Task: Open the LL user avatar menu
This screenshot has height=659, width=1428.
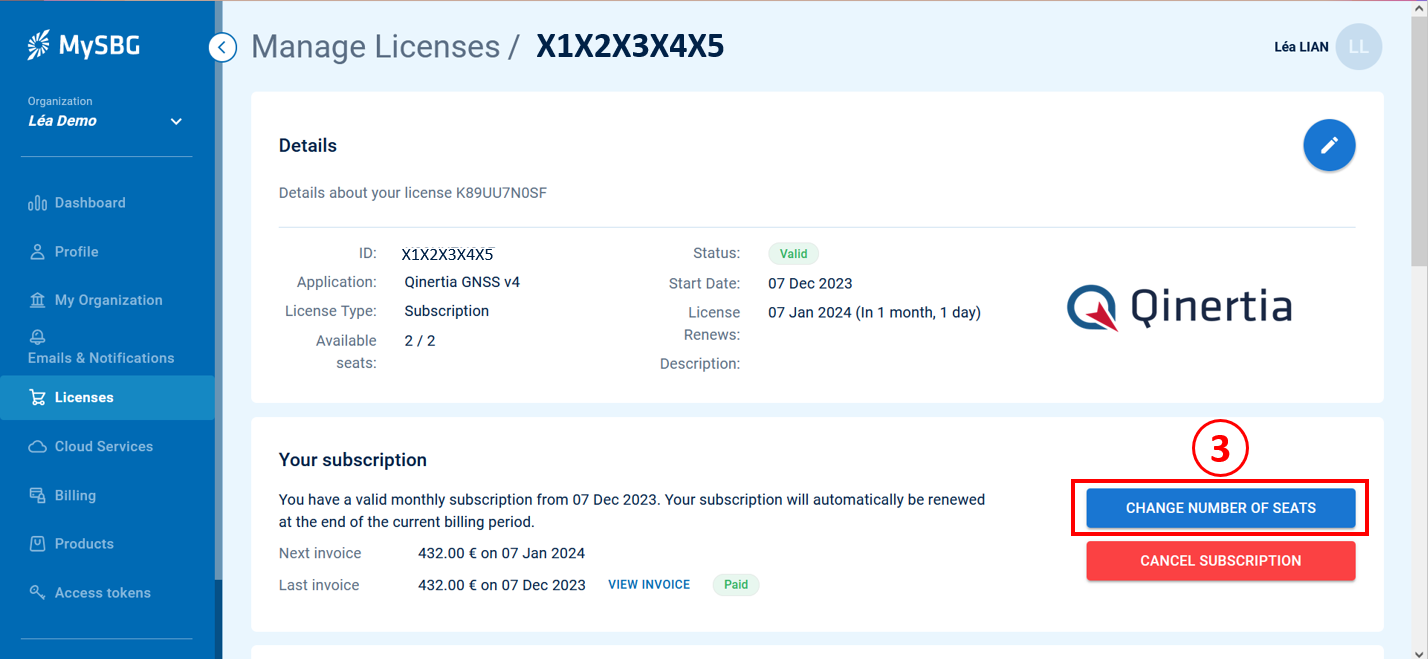Action: pyautogui.click(x=1358, y=47)
